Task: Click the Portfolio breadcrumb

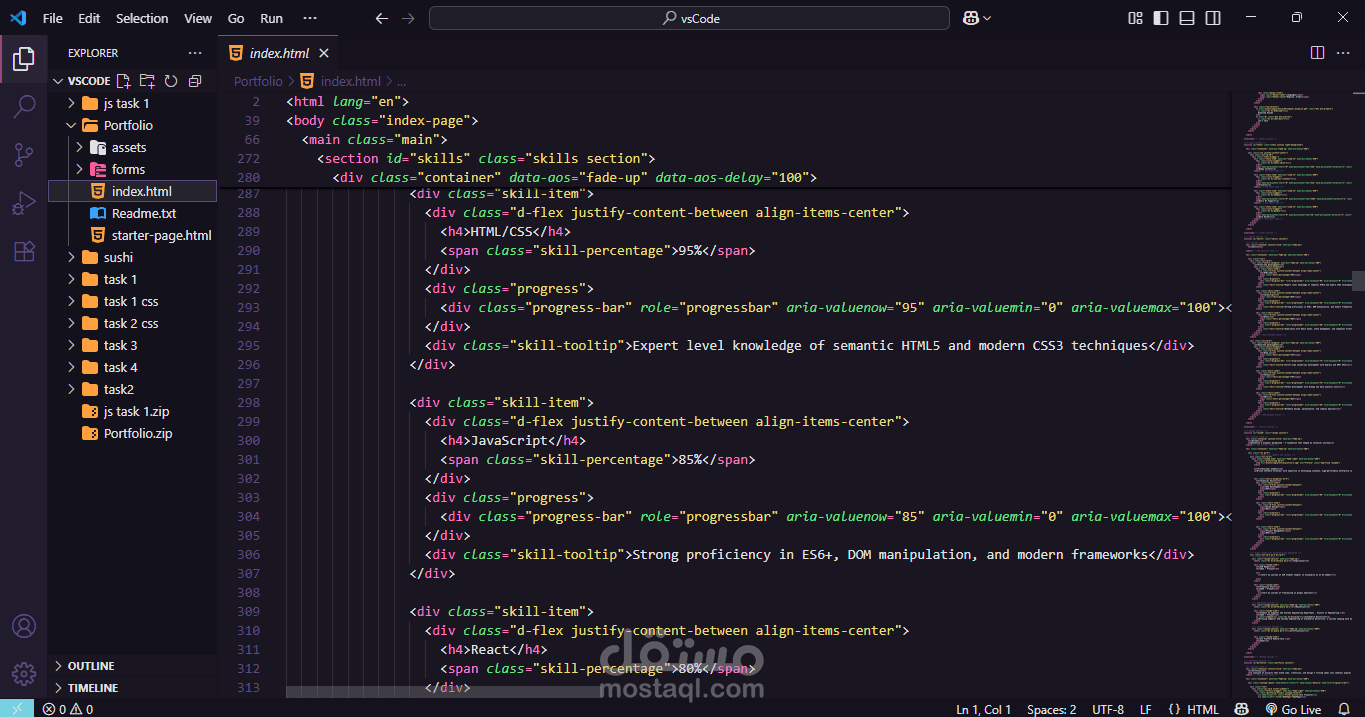Action: 258,81
